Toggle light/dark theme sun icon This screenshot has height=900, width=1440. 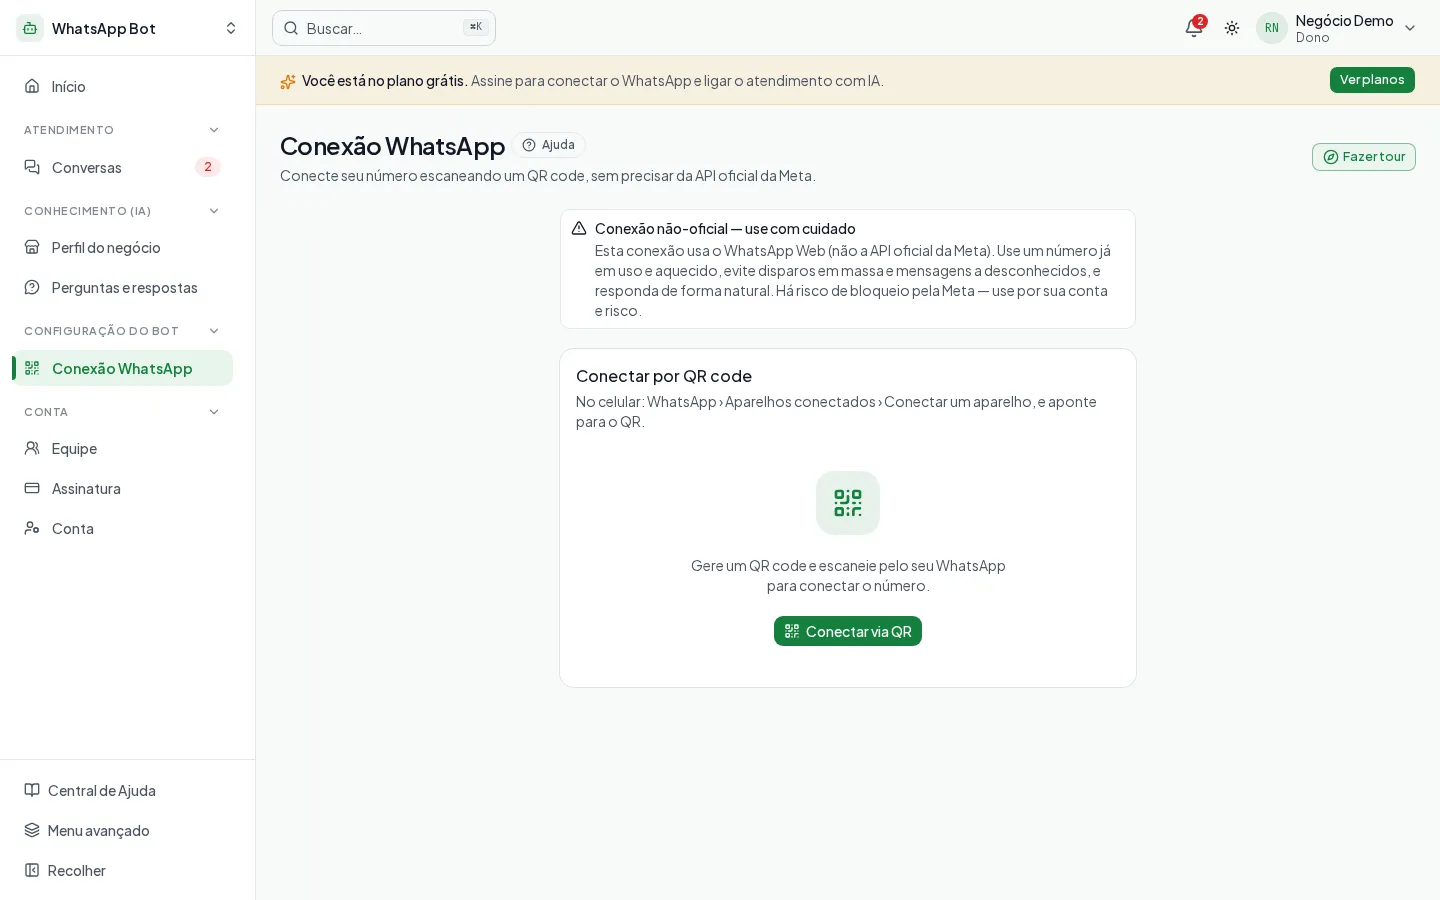click(x=1232, y=28)
